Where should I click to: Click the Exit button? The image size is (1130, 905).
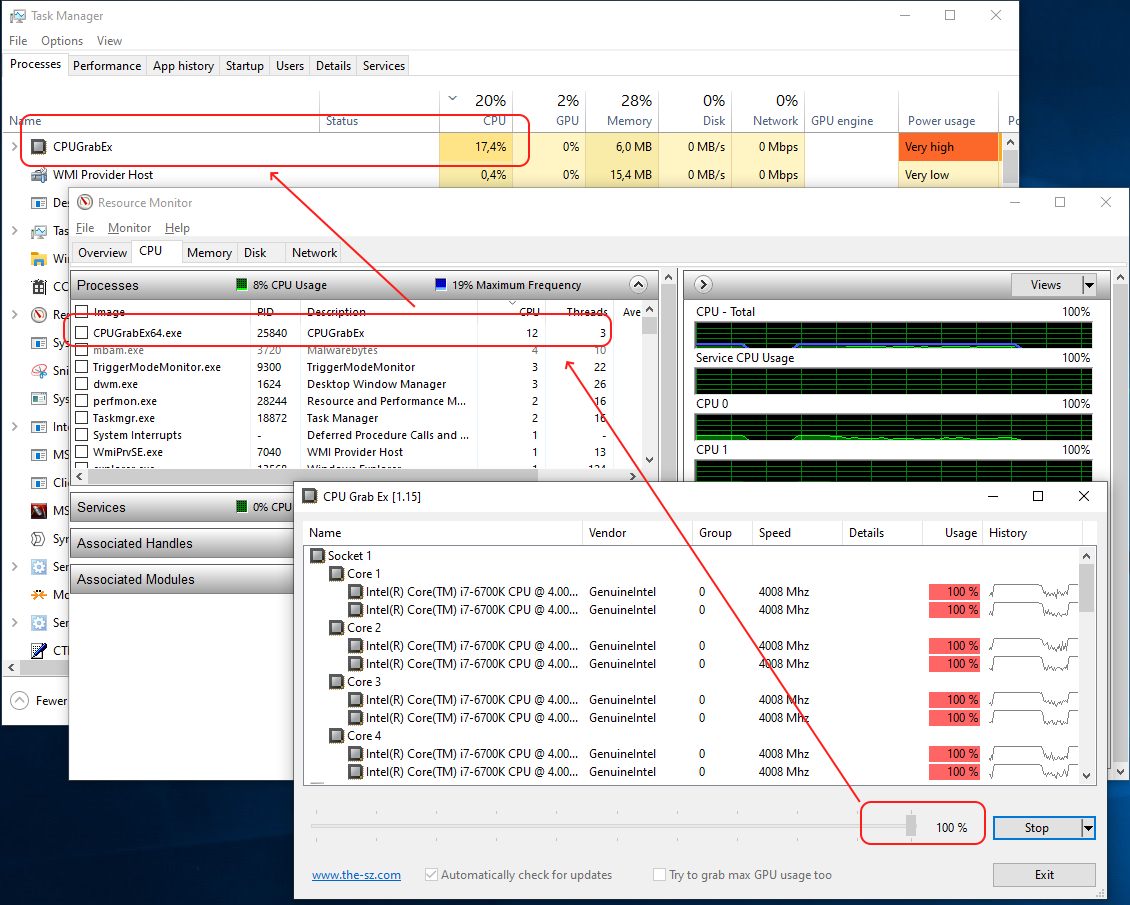[1044, 875]
